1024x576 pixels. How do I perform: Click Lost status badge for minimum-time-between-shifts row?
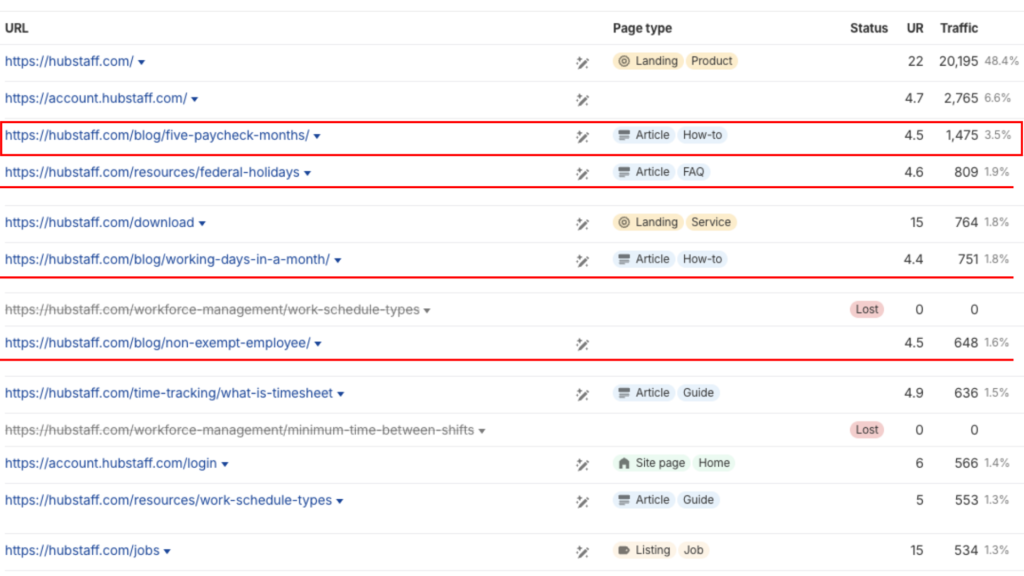867,430
